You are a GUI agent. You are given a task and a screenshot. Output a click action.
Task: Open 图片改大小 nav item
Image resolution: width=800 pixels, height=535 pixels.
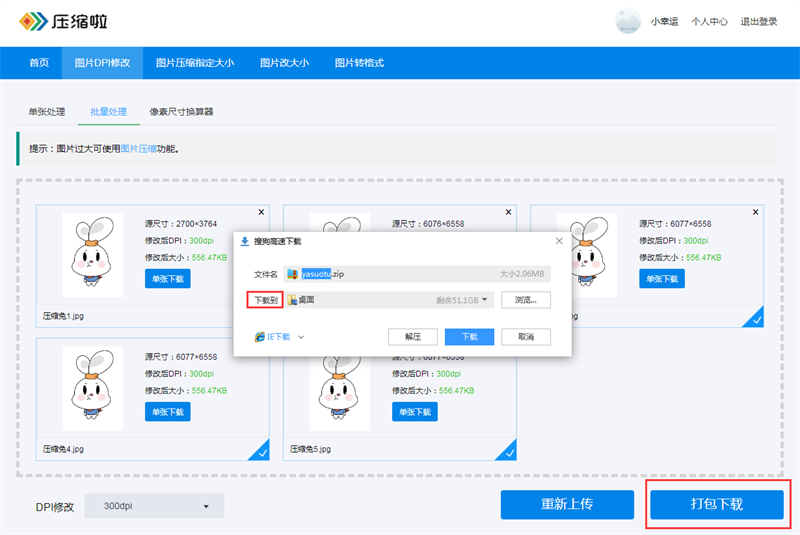(x=284, y=63)
